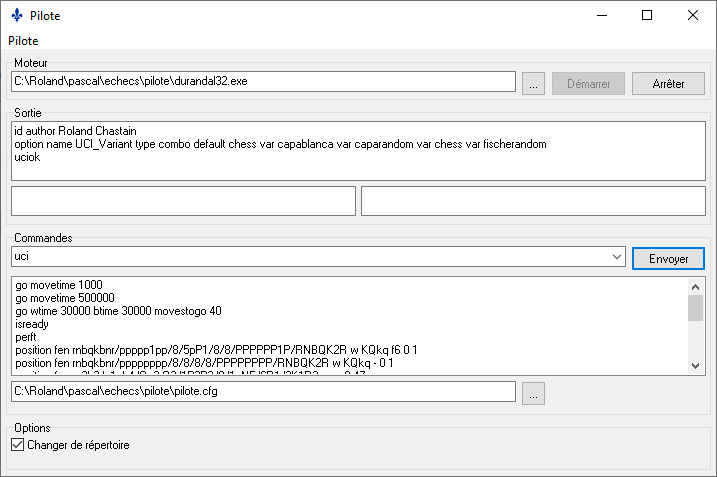
Task: Maximize the Pilote window
Action: [x=647, y=15]
